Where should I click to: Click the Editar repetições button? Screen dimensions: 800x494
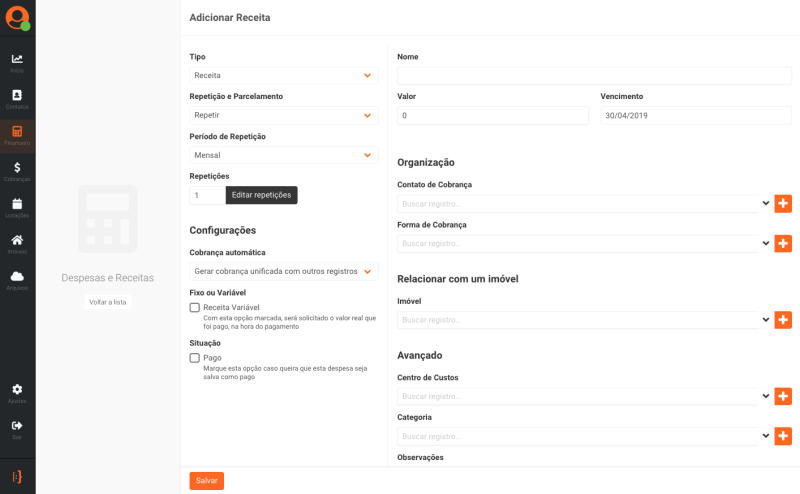coord(261,195)
